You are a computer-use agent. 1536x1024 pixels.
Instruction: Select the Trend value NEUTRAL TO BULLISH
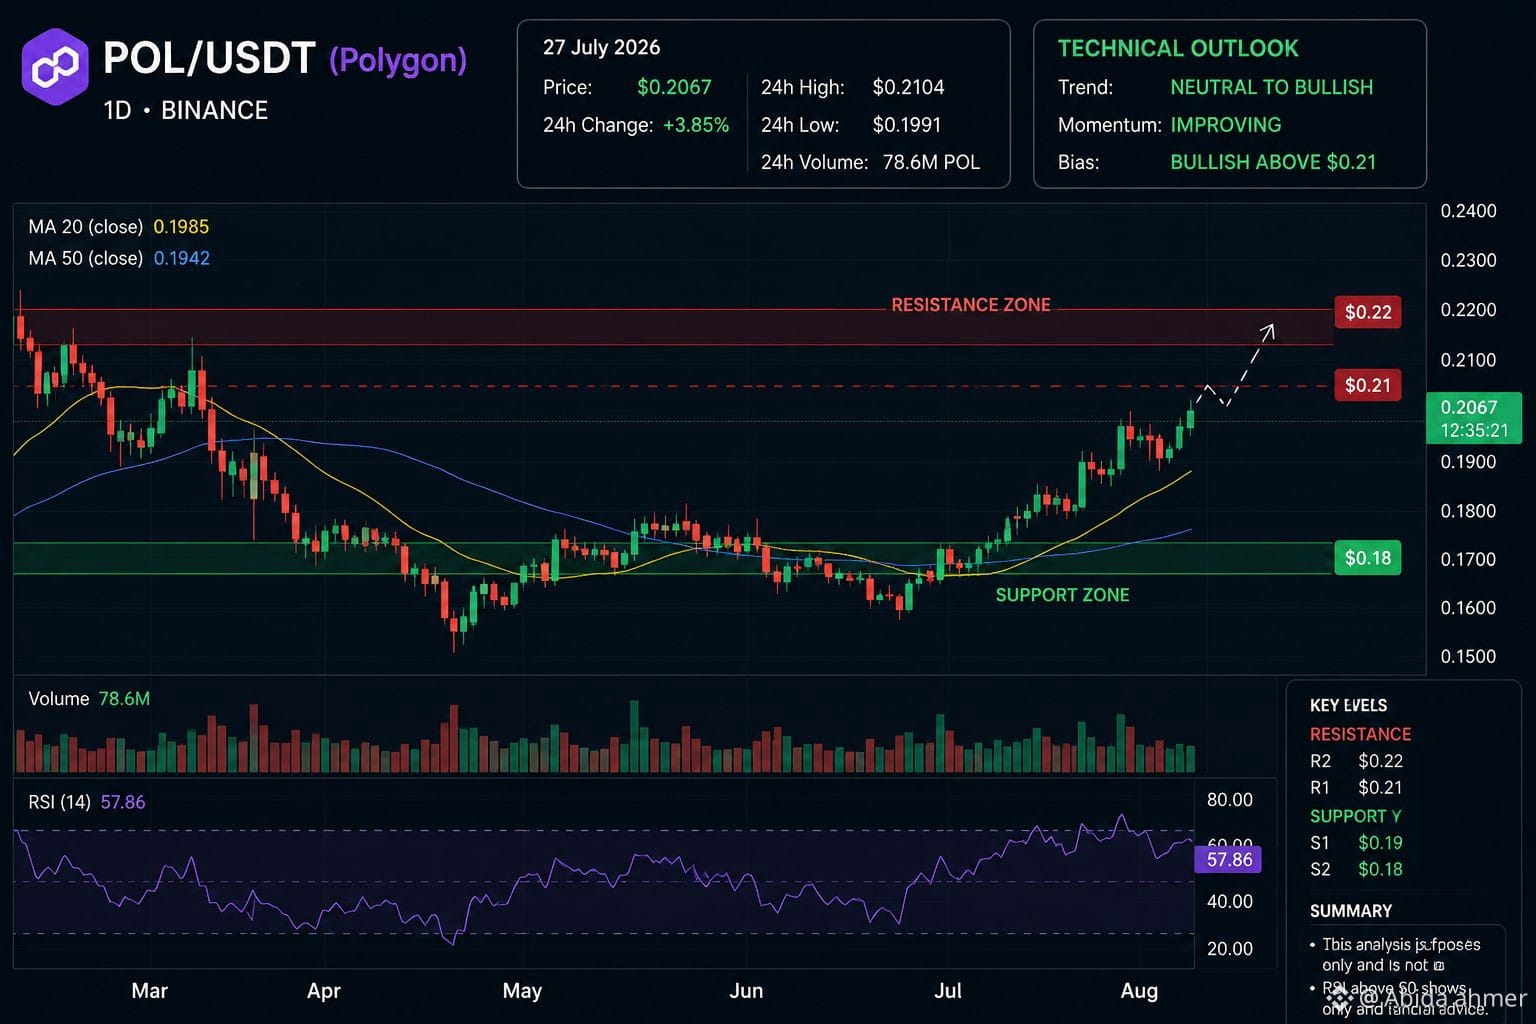pyautogui.click(x=1271, y=87)
